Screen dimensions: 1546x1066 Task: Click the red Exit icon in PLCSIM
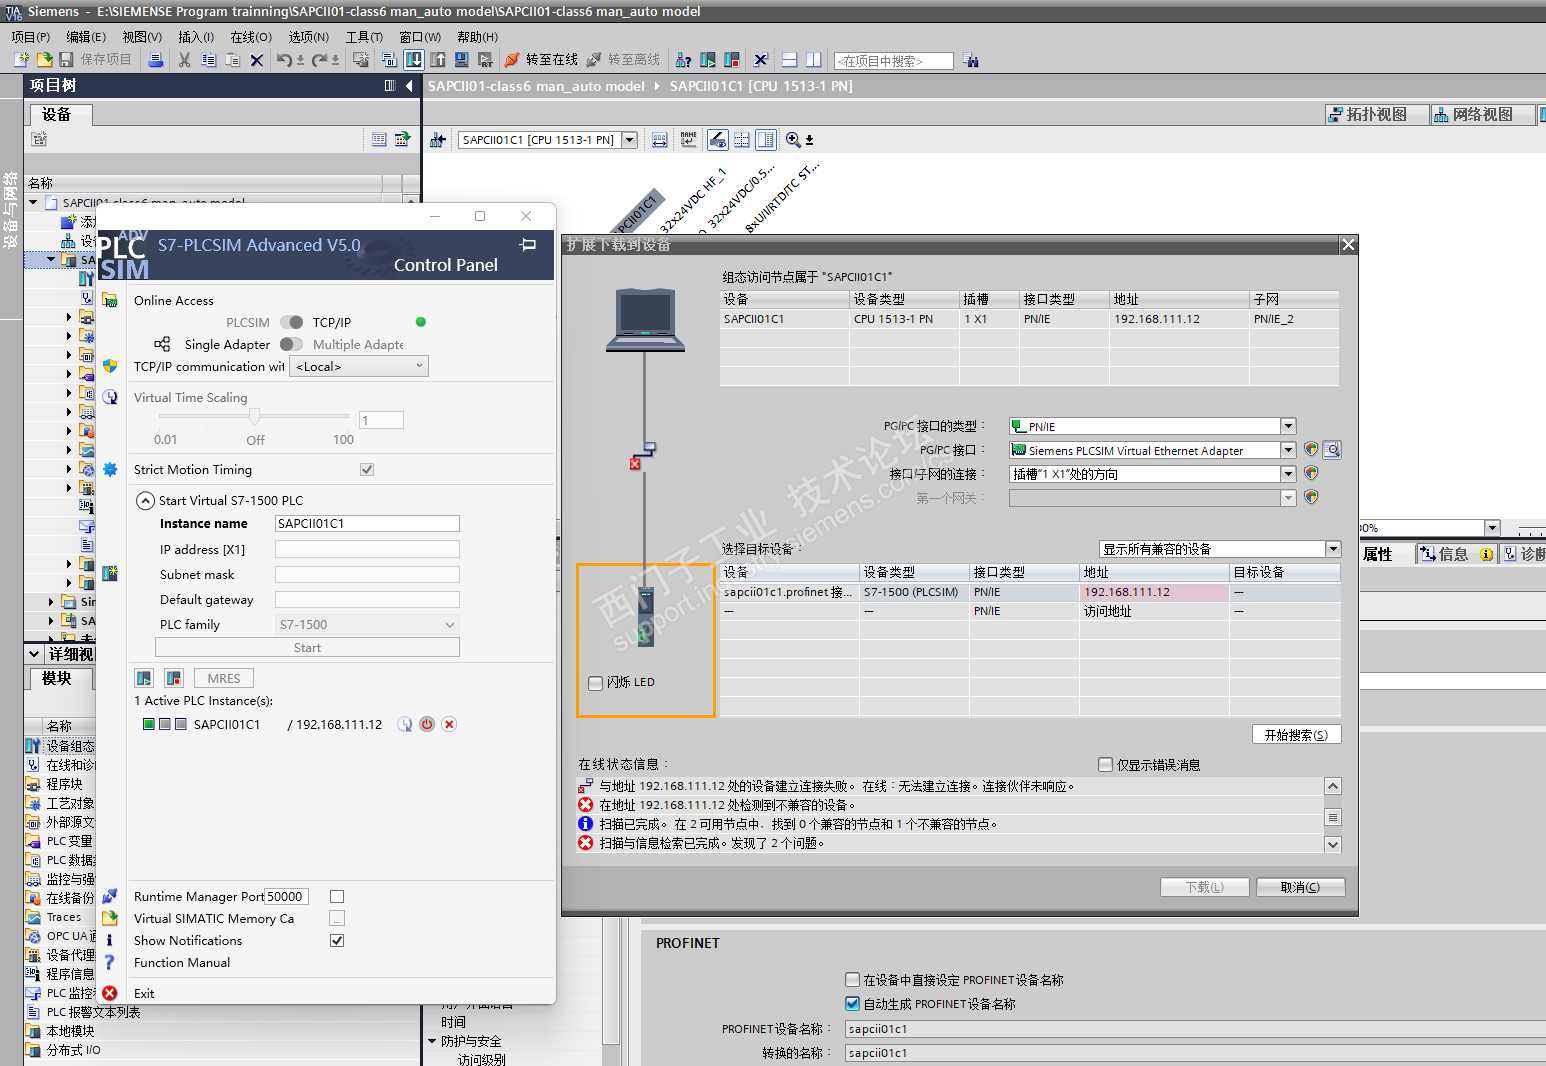[x=110, y=993]
